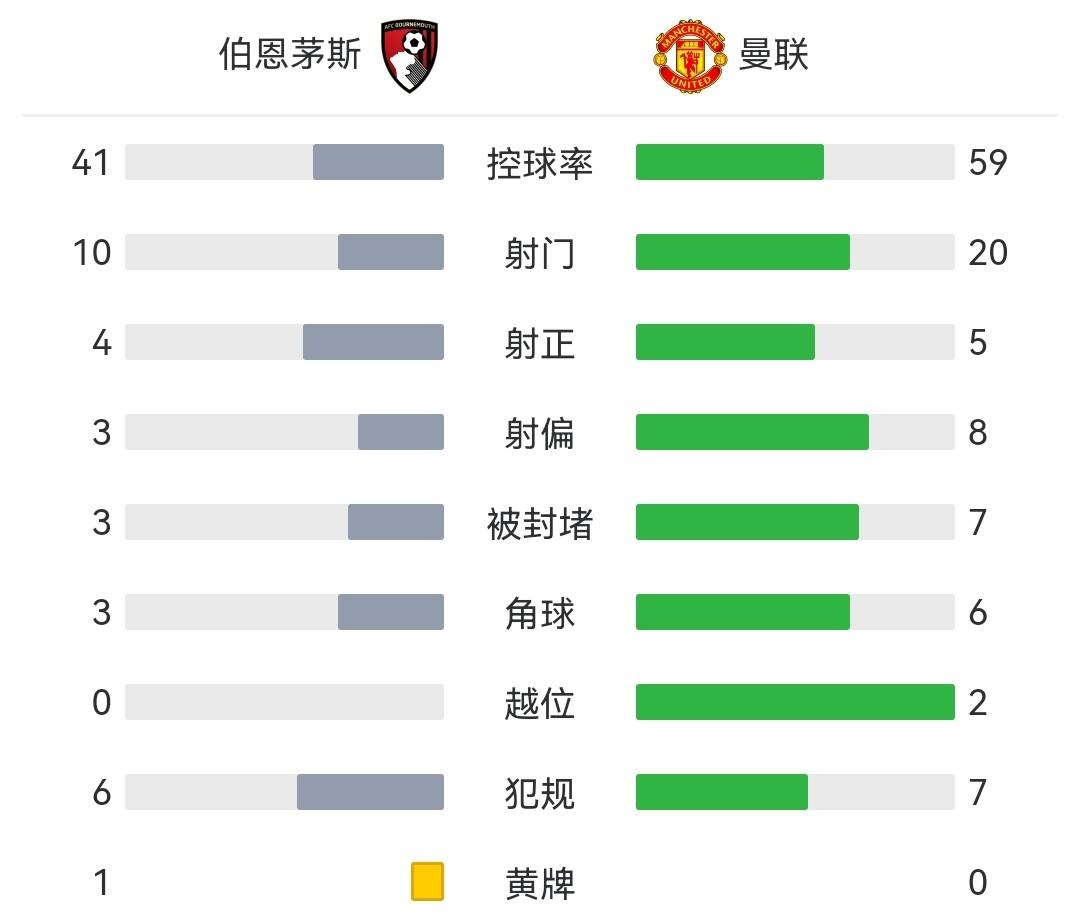
Task: Click Manchester United's green 射偏 bar
Action: [752, 432]
